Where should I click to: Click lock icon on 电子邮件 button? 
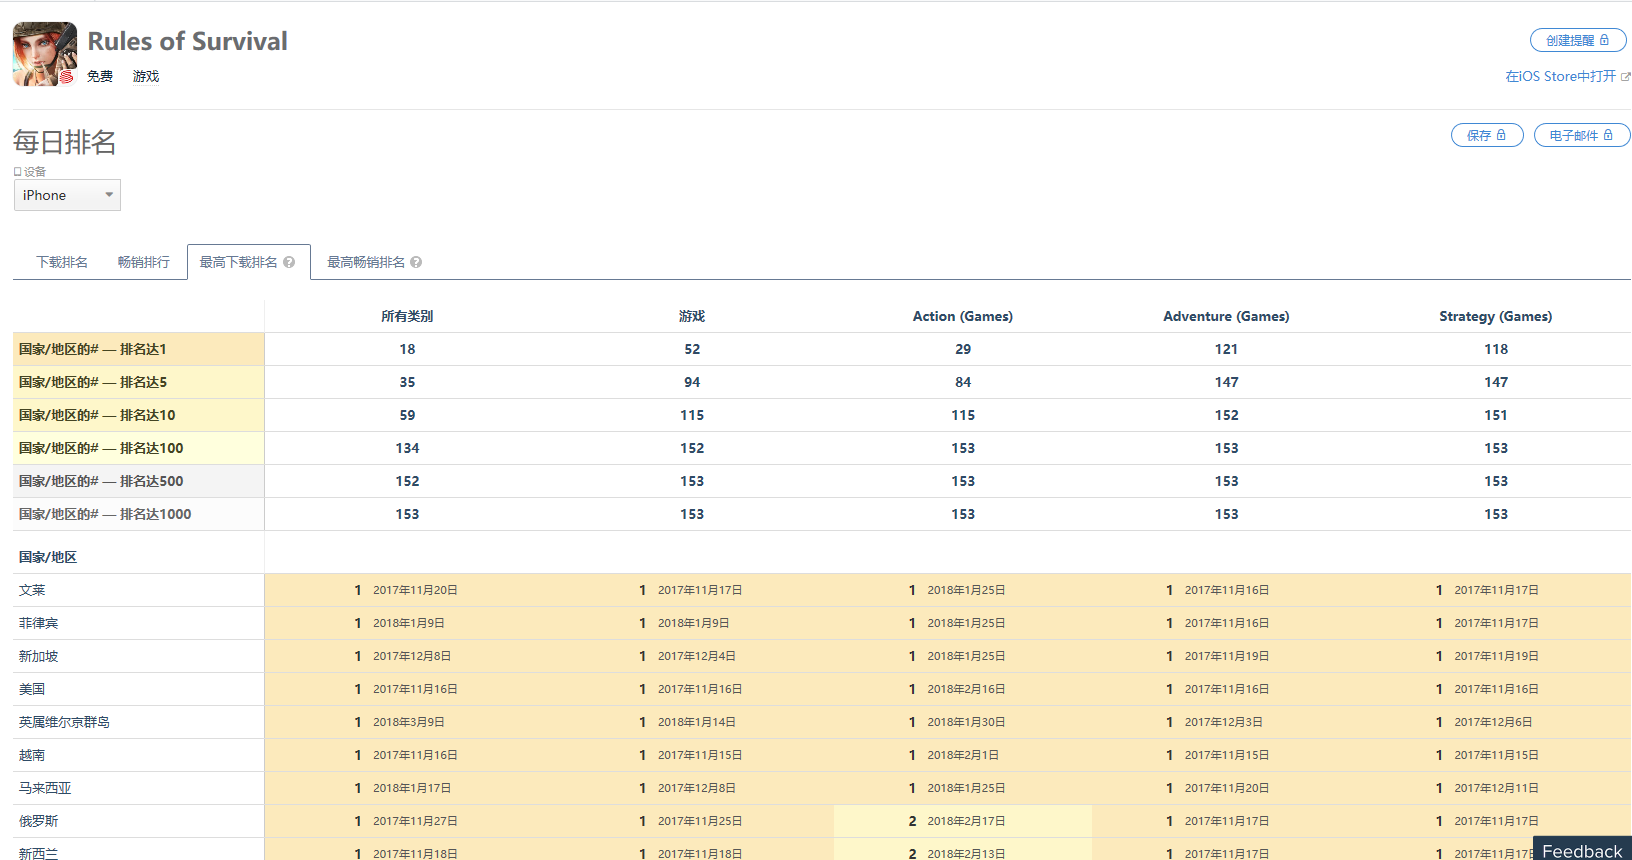pyautogui.click(x=1608, y=135)
